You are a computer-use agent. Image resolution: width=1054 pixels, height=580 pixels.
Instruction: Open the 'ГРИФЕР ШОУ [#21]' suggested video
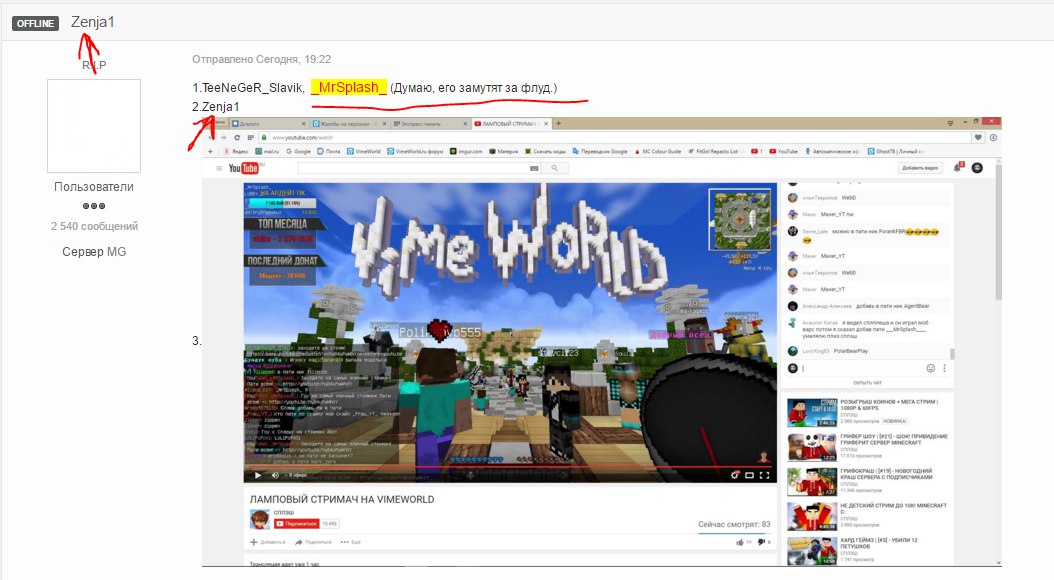coord(867,447)
